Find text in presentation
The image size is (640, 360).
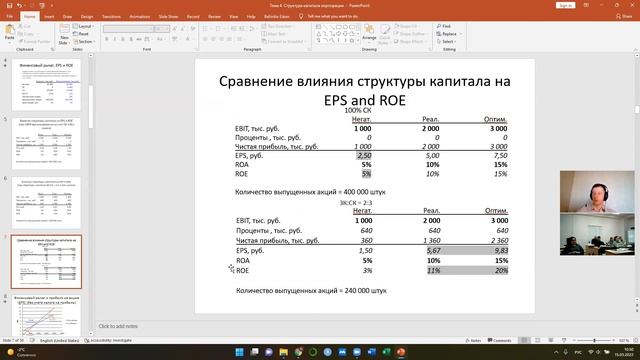click(x=444, y=26)
